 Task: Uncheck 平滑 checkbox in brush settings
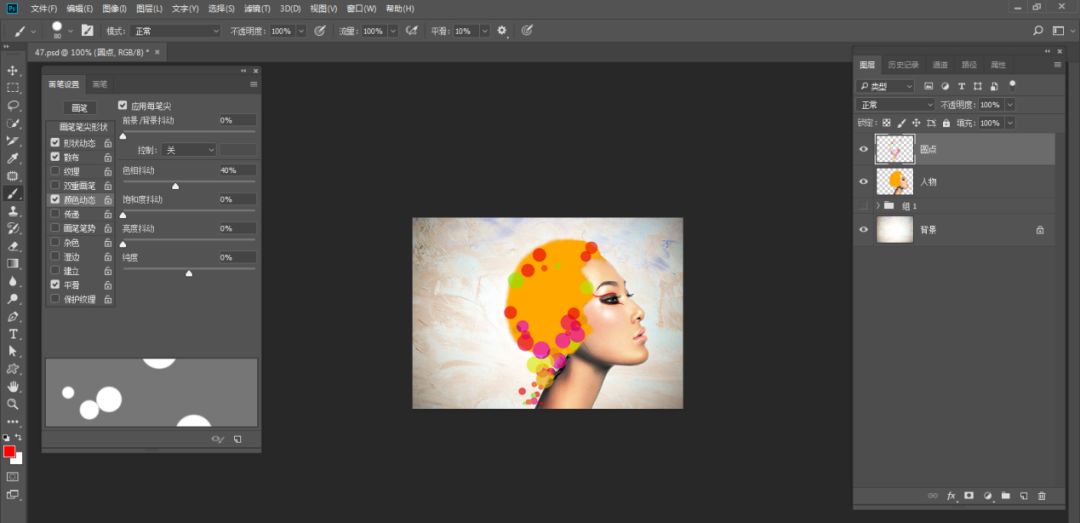pos(55,285)
